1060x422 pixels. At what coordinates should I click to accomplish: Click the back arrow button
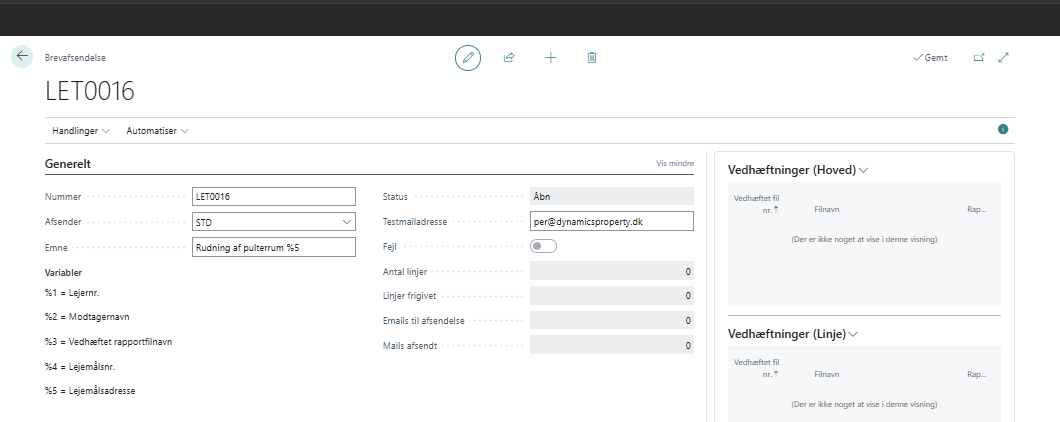(22, 57)
